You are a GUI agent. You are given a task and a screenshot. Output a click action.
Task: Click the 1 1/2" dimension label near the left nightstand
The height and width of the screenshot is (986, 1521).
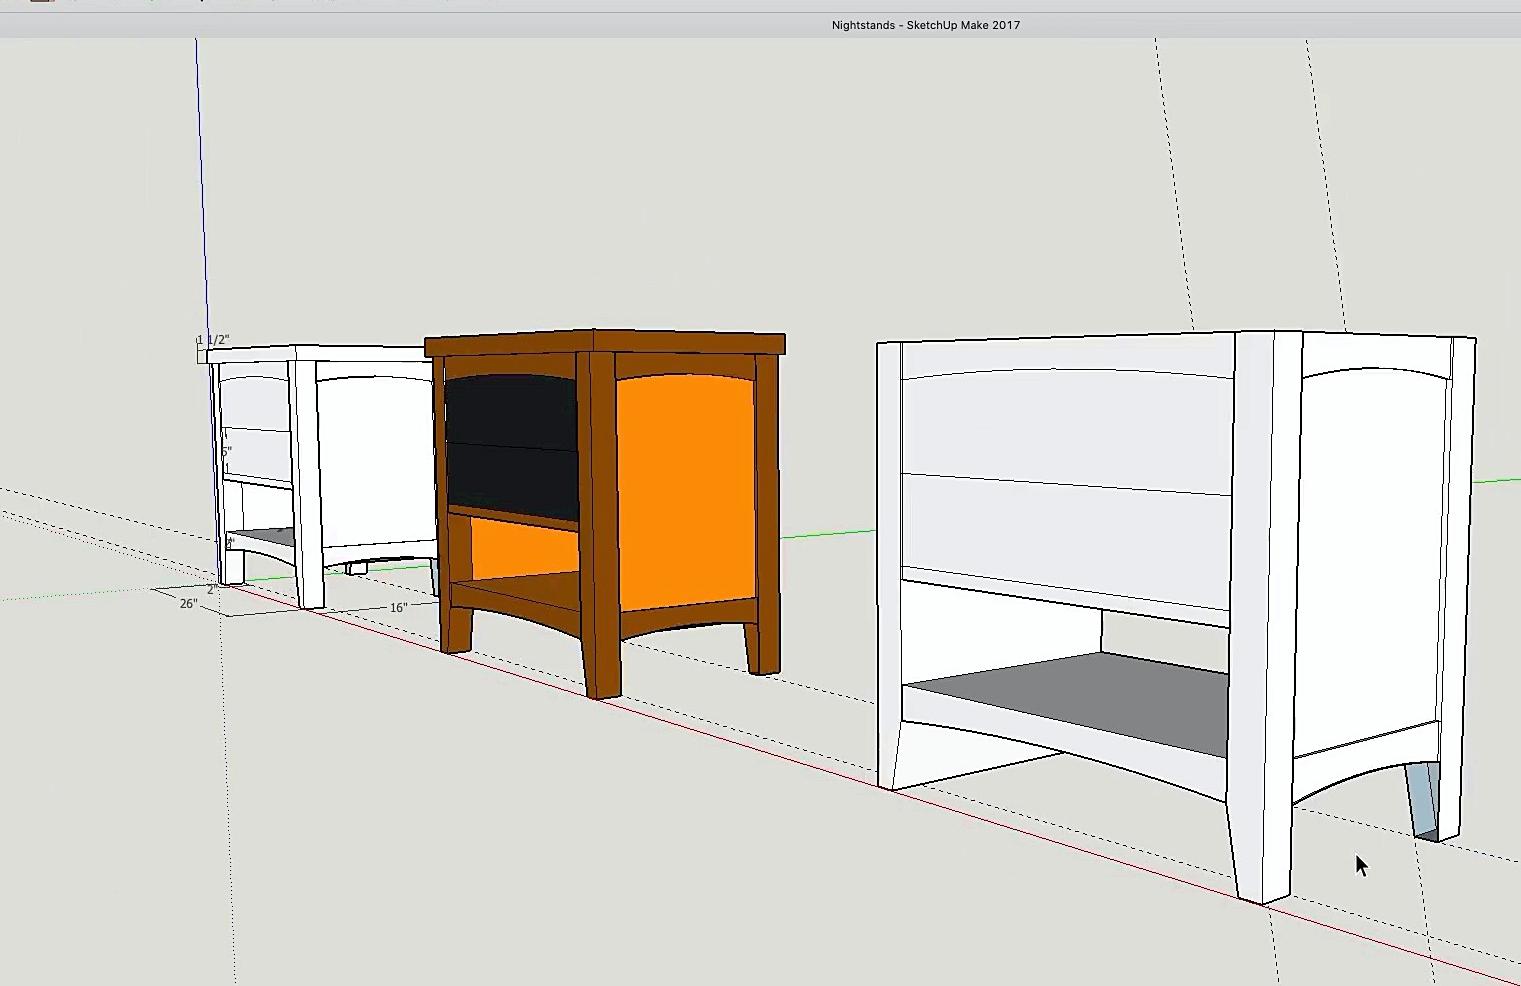tap(213, 340)
